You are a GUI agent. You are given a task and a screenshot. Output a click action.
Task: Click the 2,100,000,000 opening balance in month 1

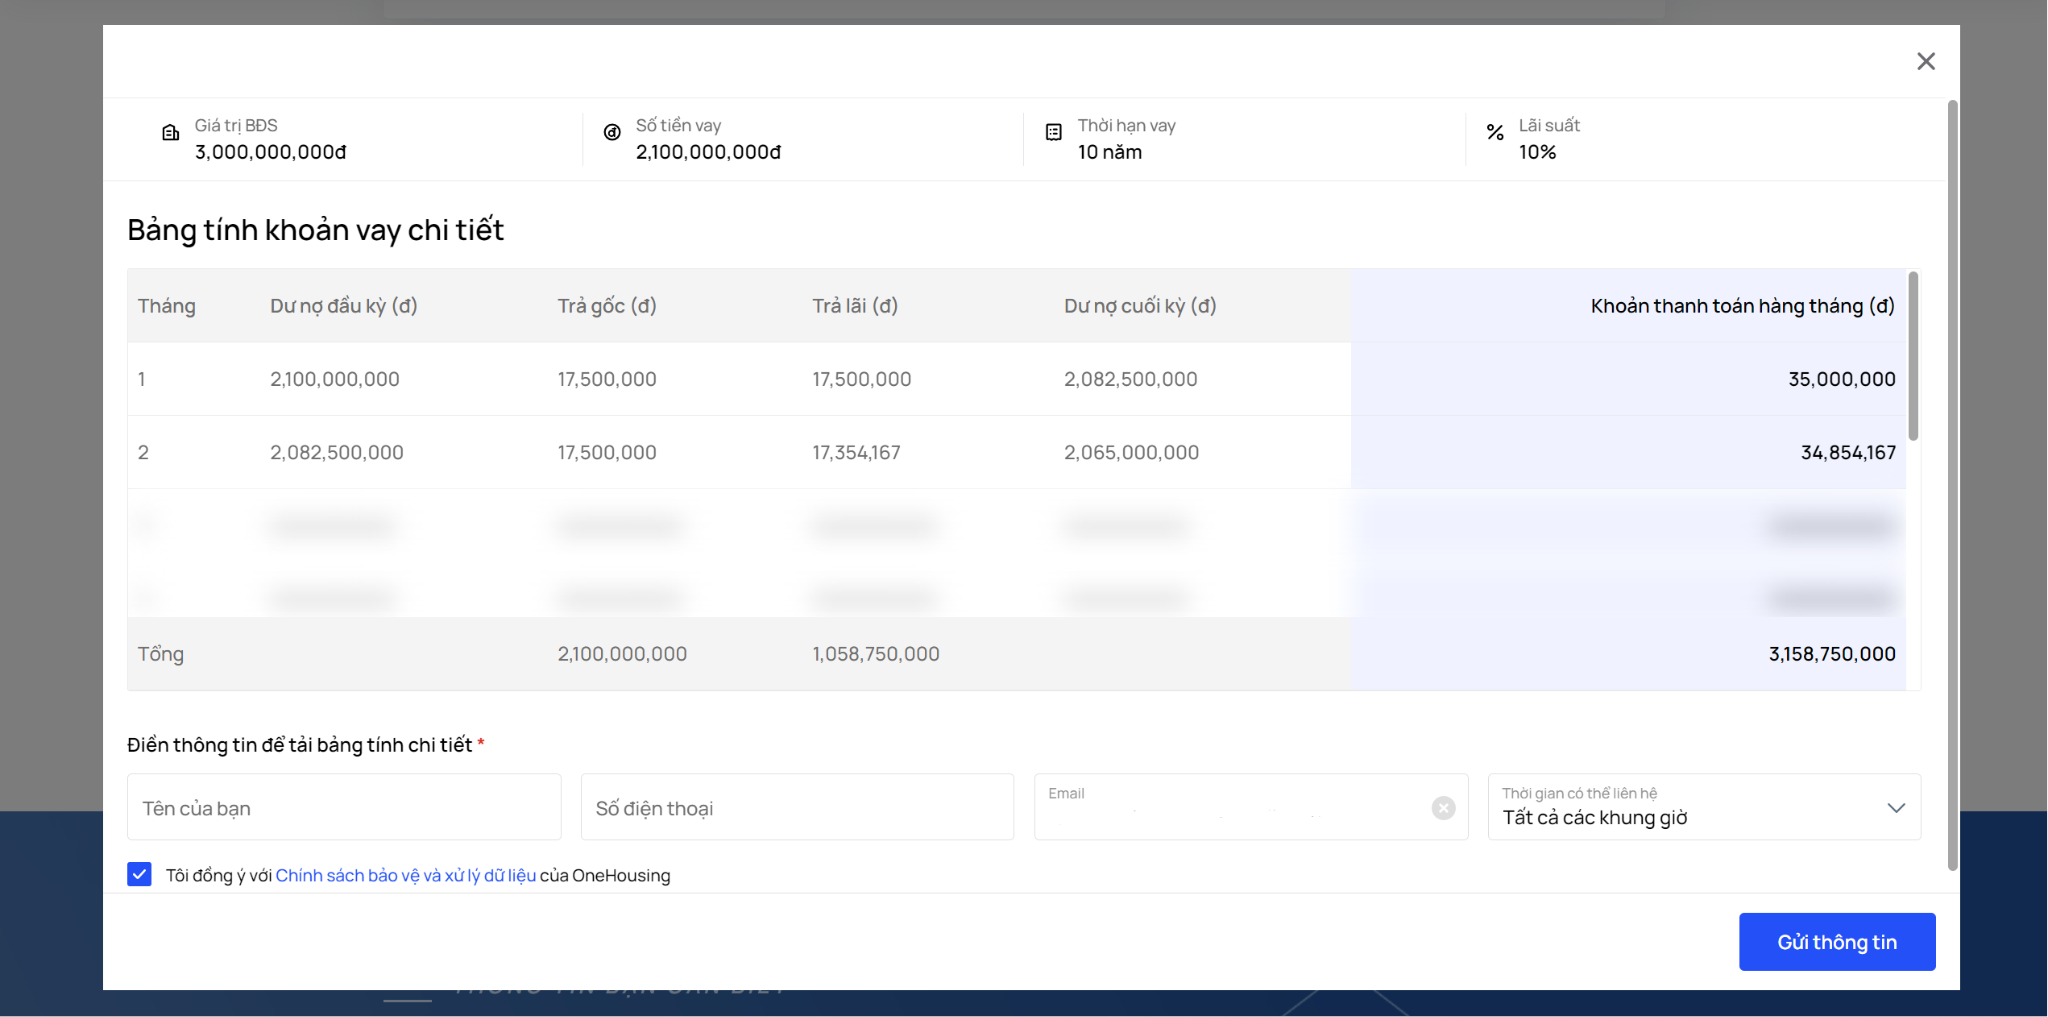click(x=334, y=379)
